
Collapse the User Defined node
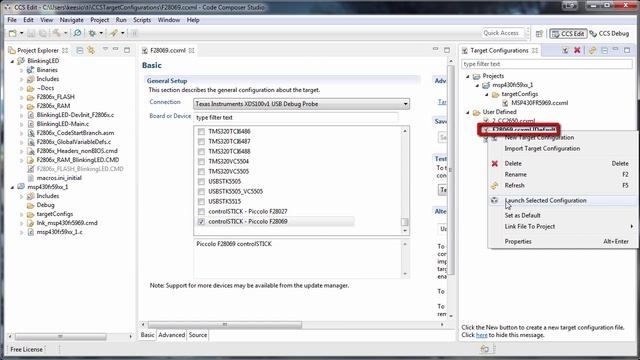(x=468, y=112)
